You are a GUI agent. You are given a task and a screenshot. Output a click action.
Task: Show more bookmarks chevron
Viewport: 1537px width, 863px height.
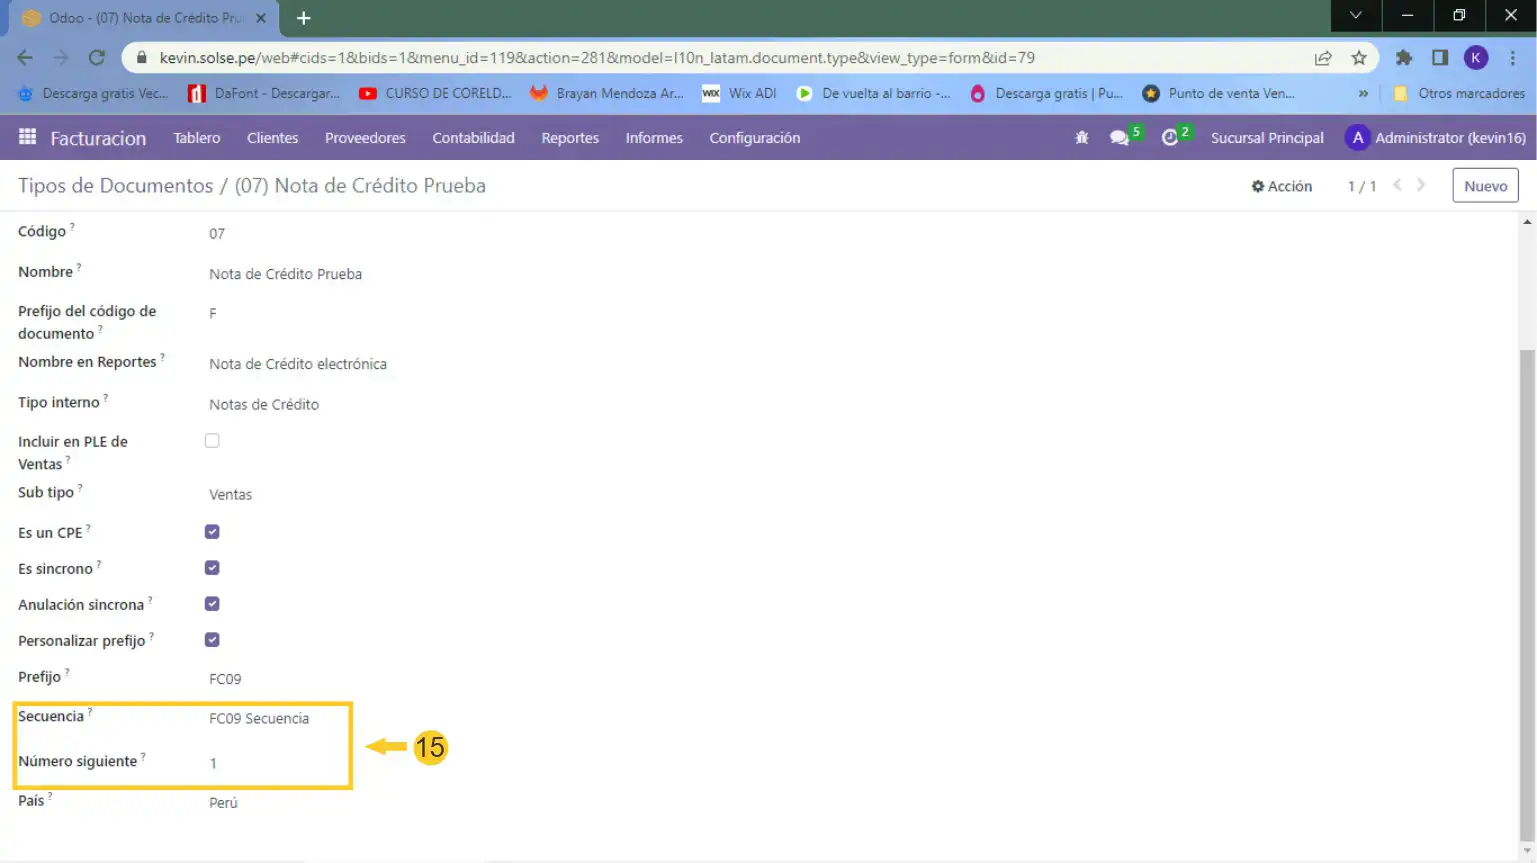click(x=1362, y=93)
